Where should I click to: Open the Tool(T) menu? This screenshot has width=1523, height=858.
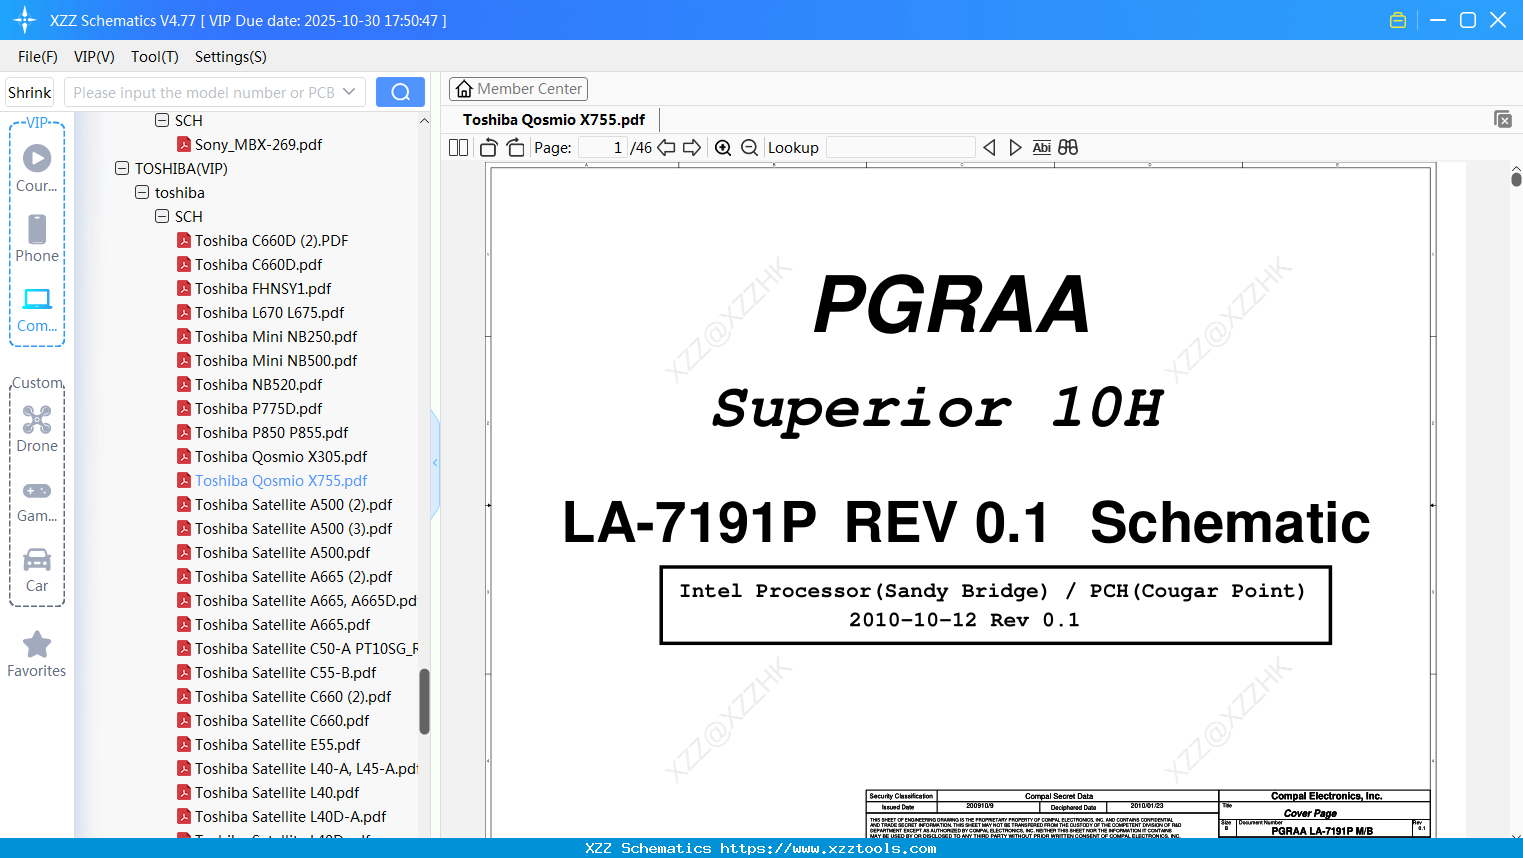(x=155, y=57)
